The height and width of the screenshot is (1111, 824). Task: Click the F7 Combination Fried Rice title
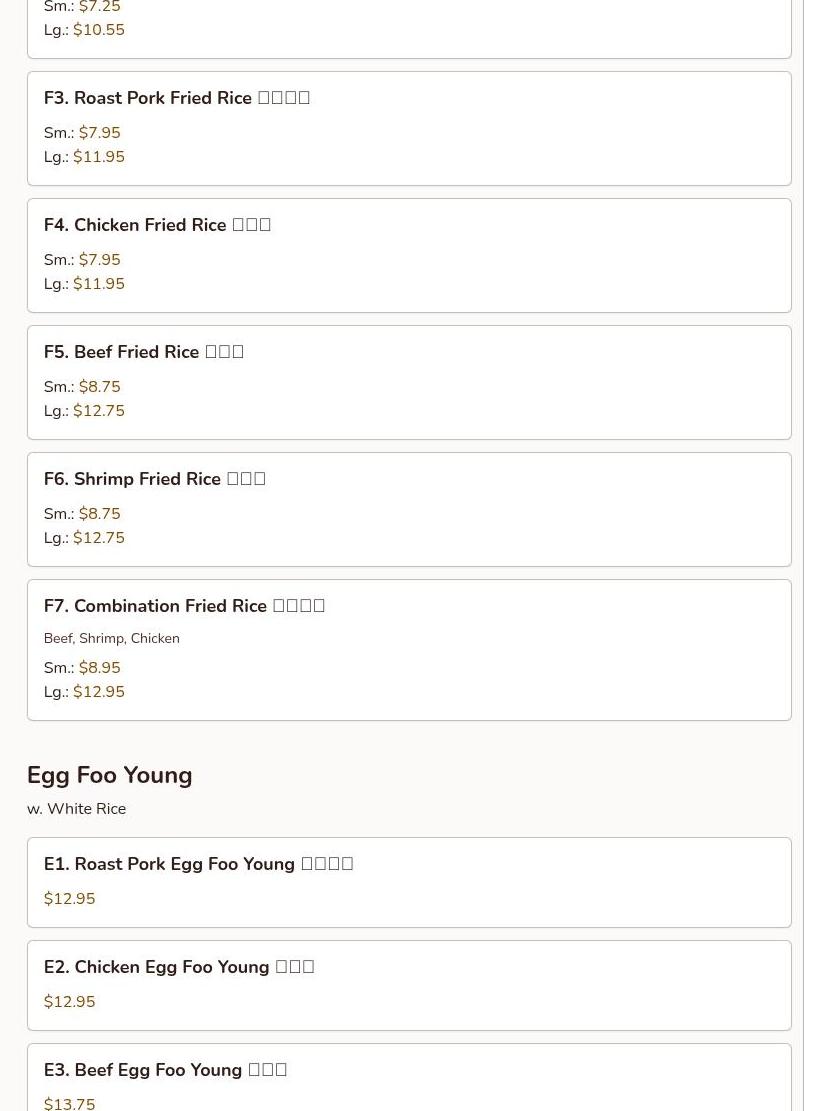[184, 606]
